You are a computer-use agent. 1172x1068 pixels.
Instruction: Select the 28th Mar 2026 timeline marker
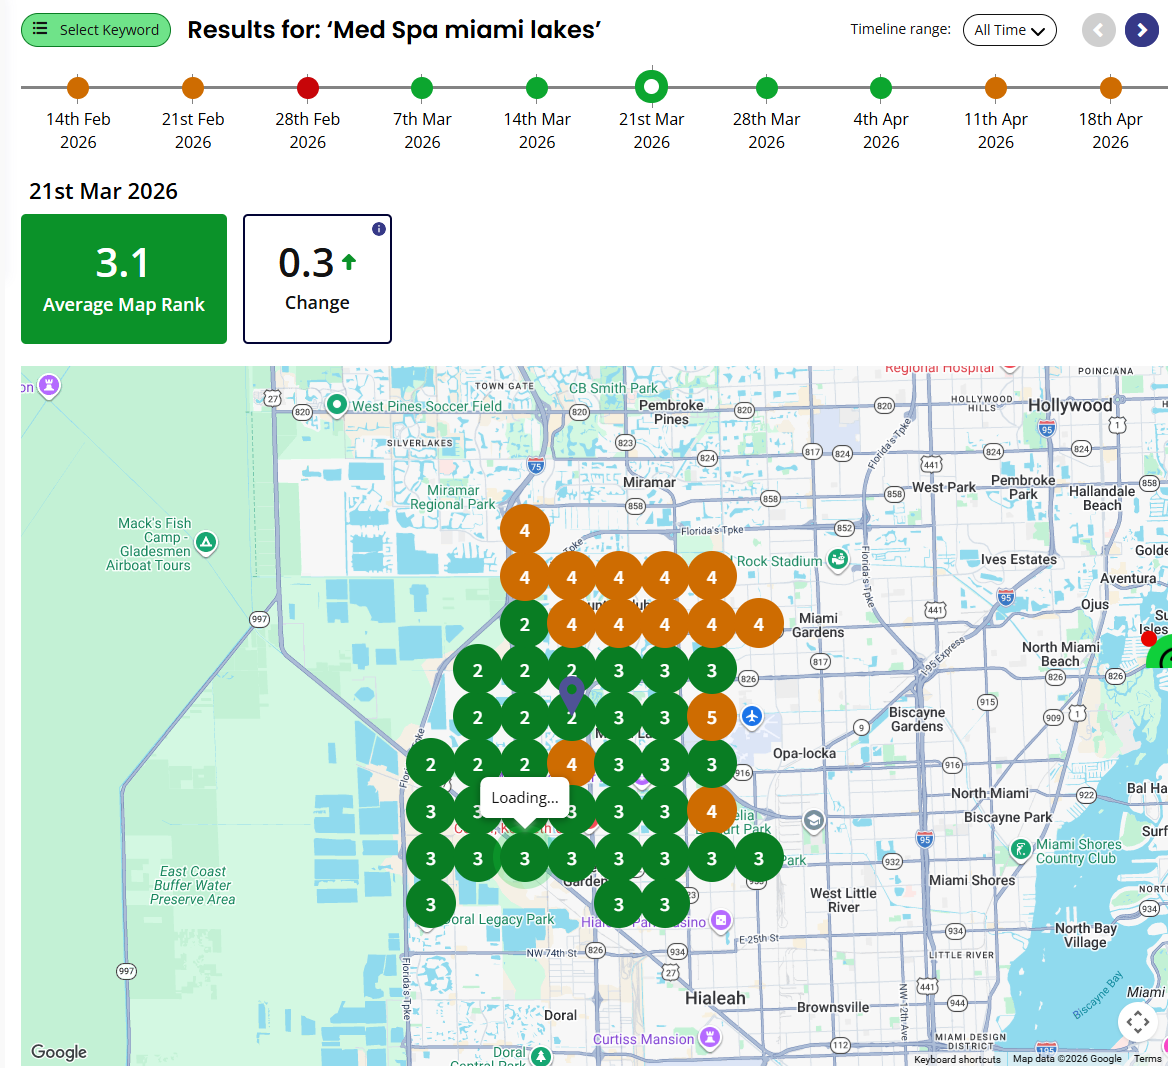tap(766, 87)
